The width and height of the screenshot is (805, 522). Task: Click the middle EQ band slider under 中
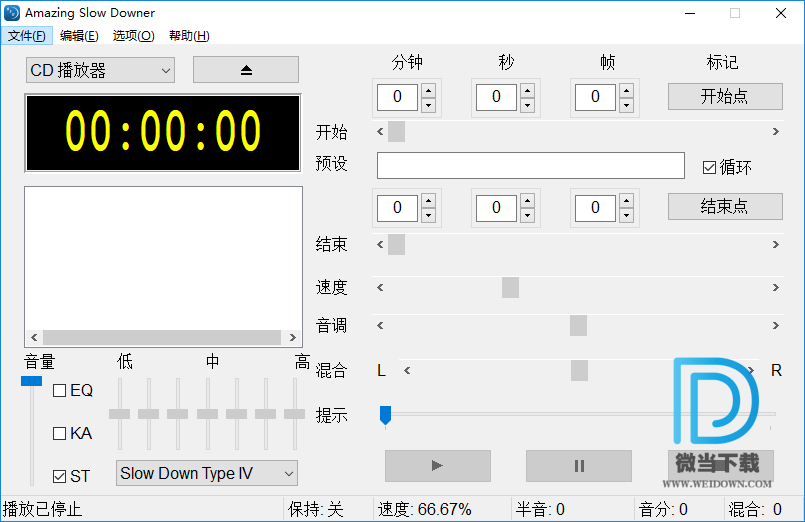pyautogui.click(x=207, y=414)
